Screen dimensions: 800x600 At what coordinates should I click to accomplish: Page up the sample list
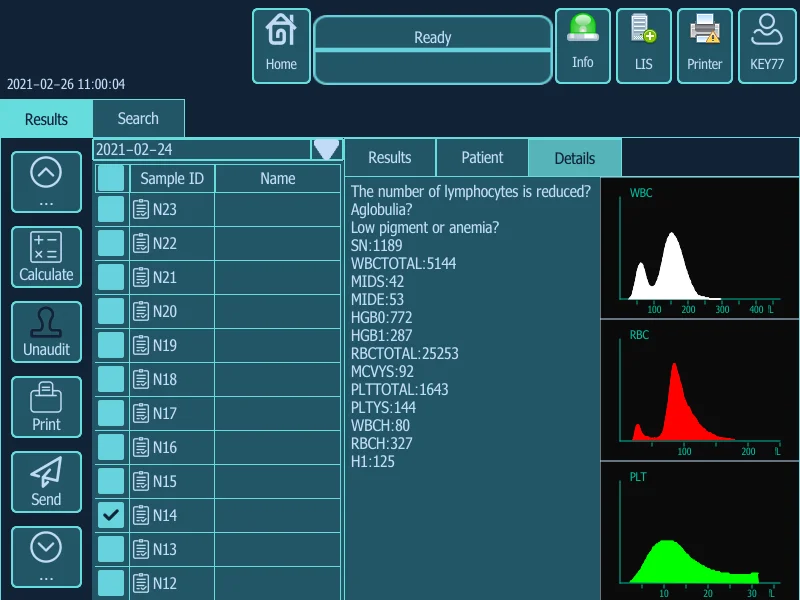[x=46, y=182]
